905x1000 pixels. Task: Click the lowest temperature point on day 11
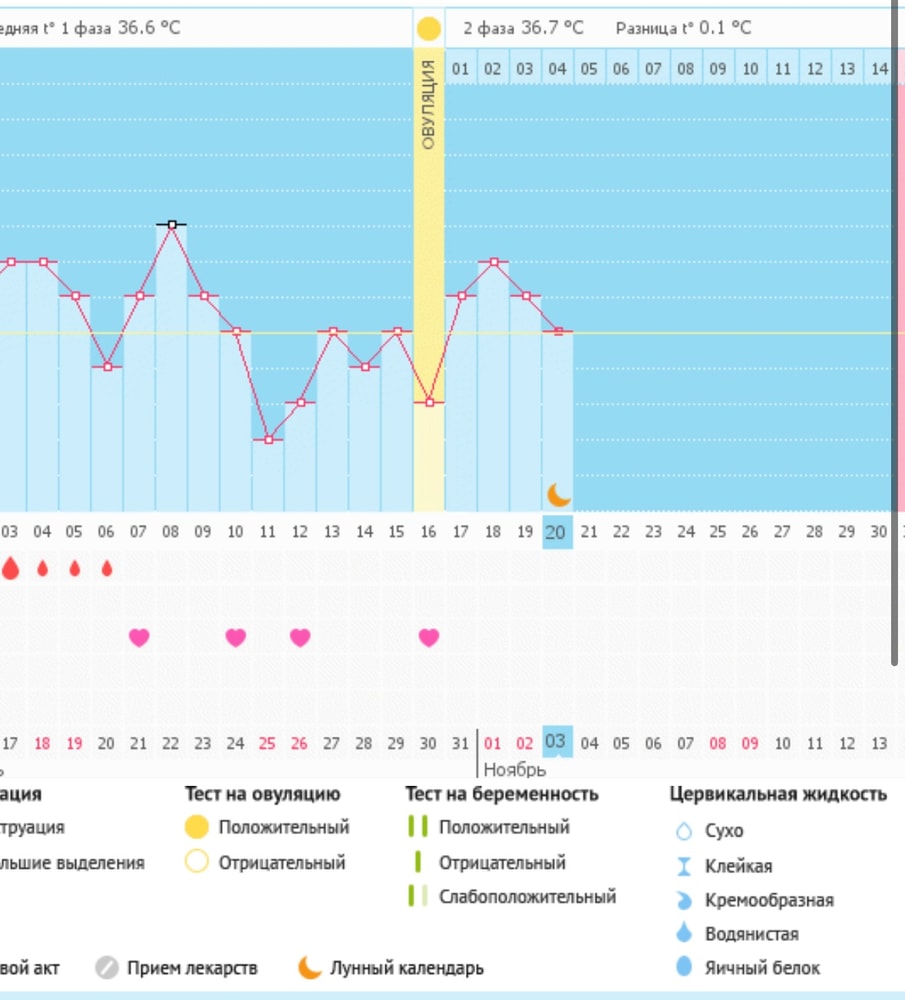(x=268, y=439)
